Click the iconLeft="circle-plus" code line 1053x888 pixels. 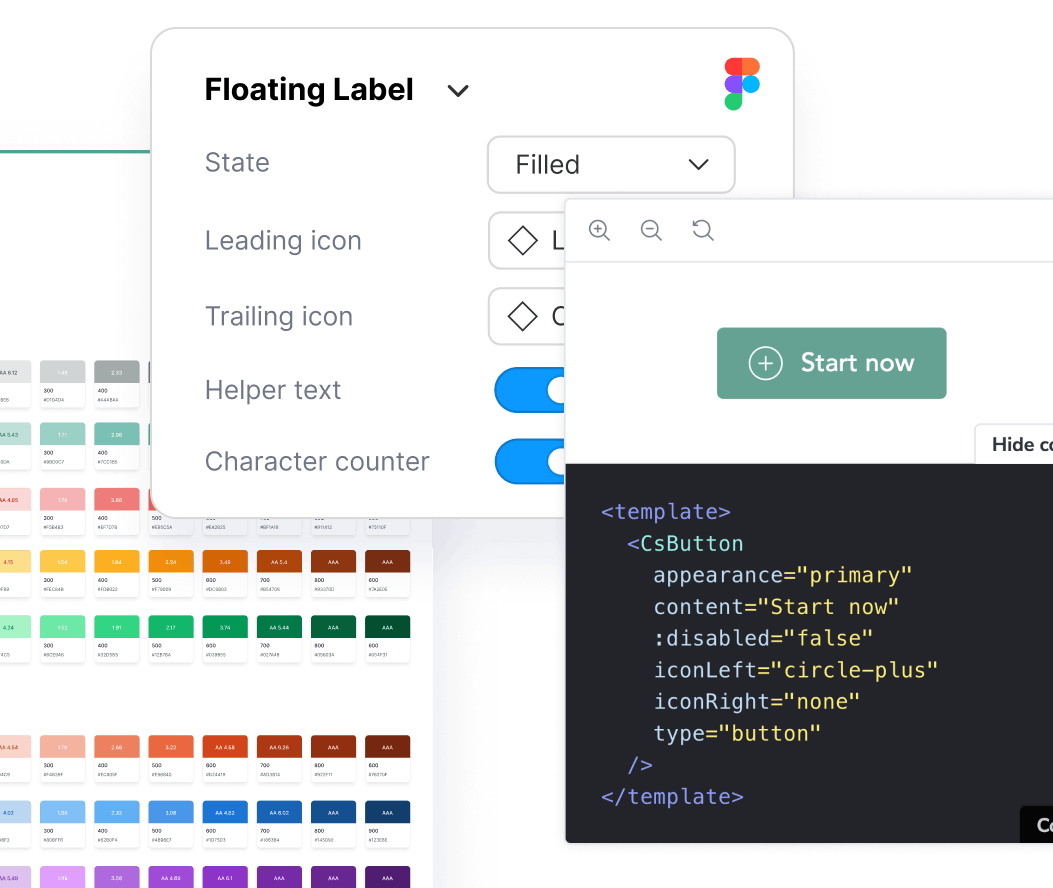click(x=795, y=670)
